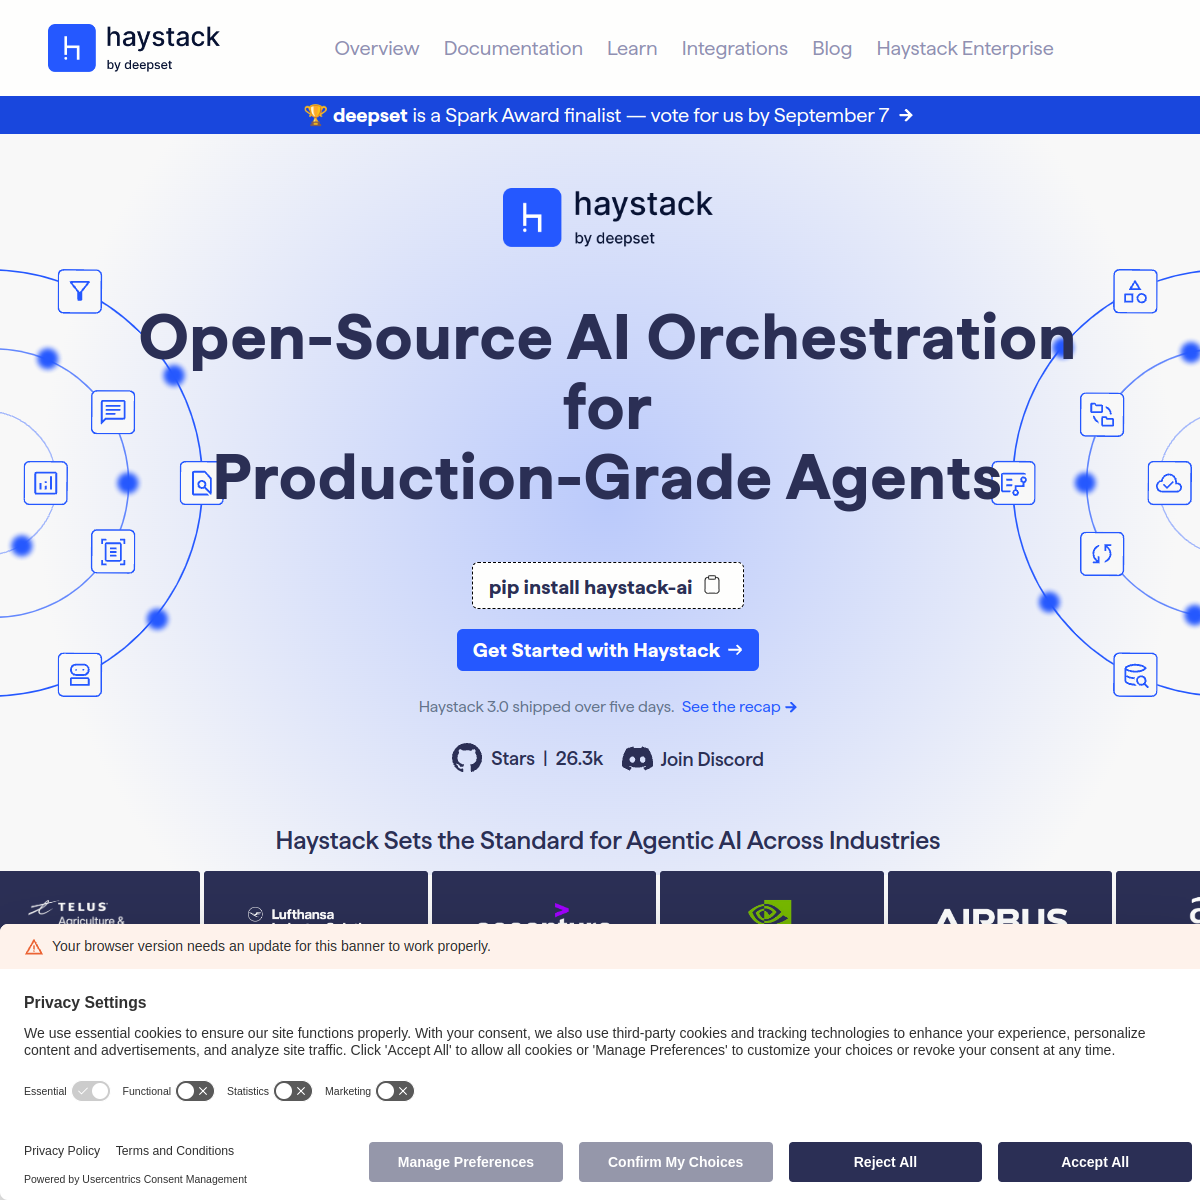This screenshot has width=1200, height=1200.
Task: Click the center hero Haystack logo icon
Action: point(532,217)
